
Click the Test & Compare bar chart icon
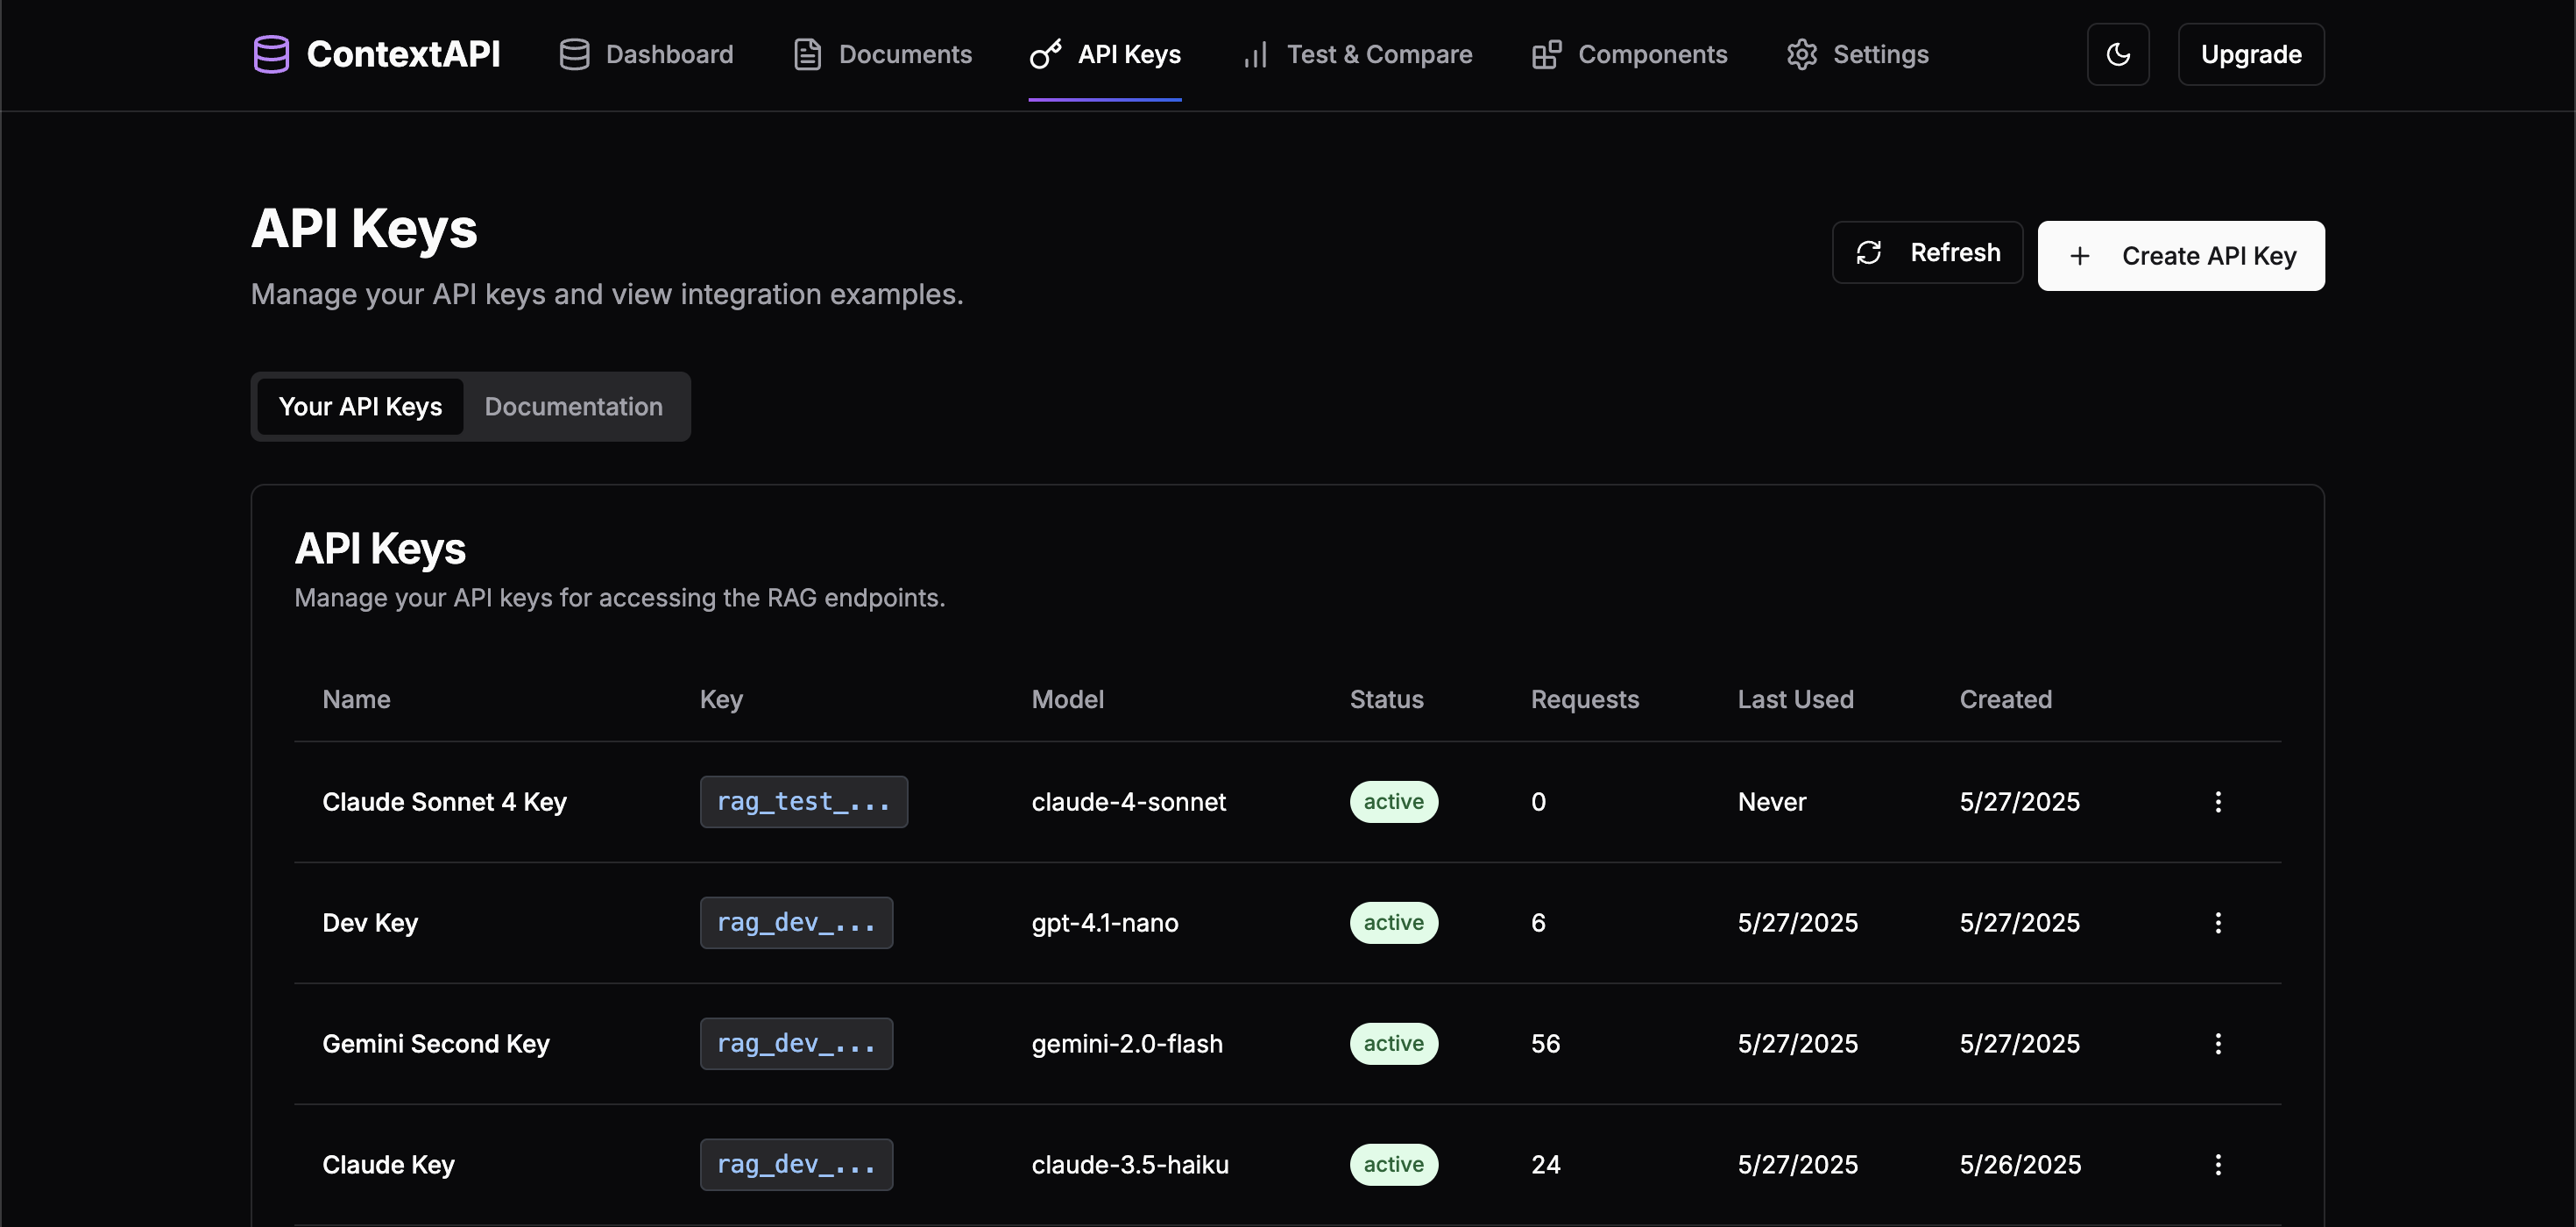coord(1255,56)
